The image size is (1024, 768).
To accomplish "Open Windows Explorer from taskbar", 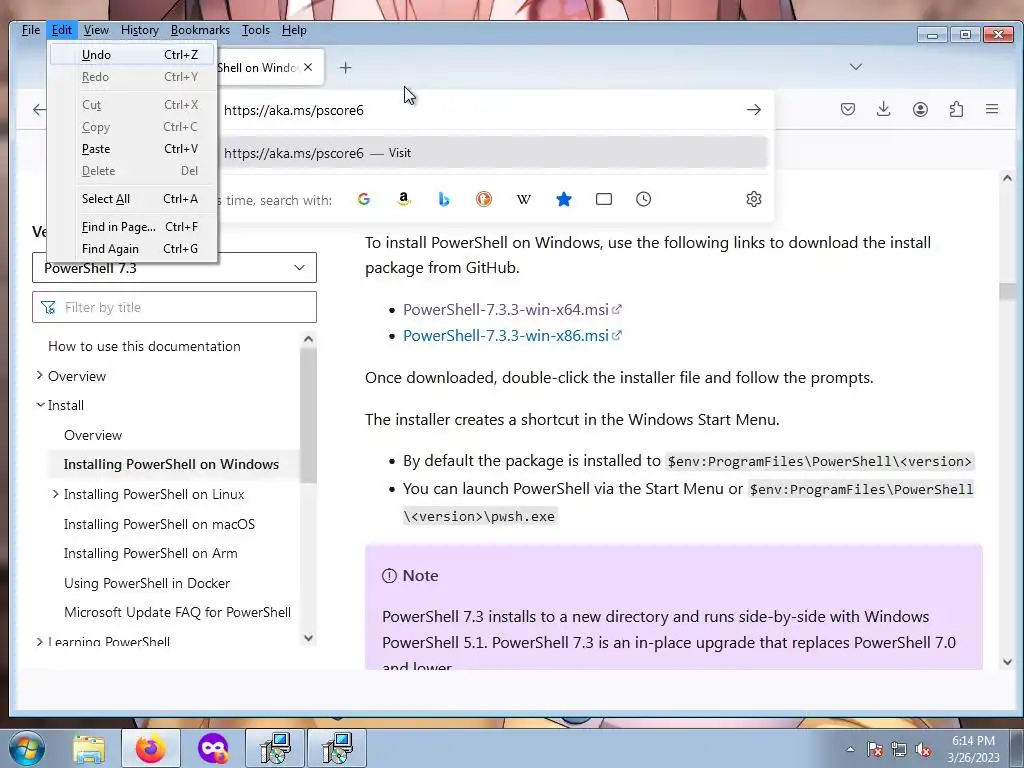I will [x=89, y=748].
